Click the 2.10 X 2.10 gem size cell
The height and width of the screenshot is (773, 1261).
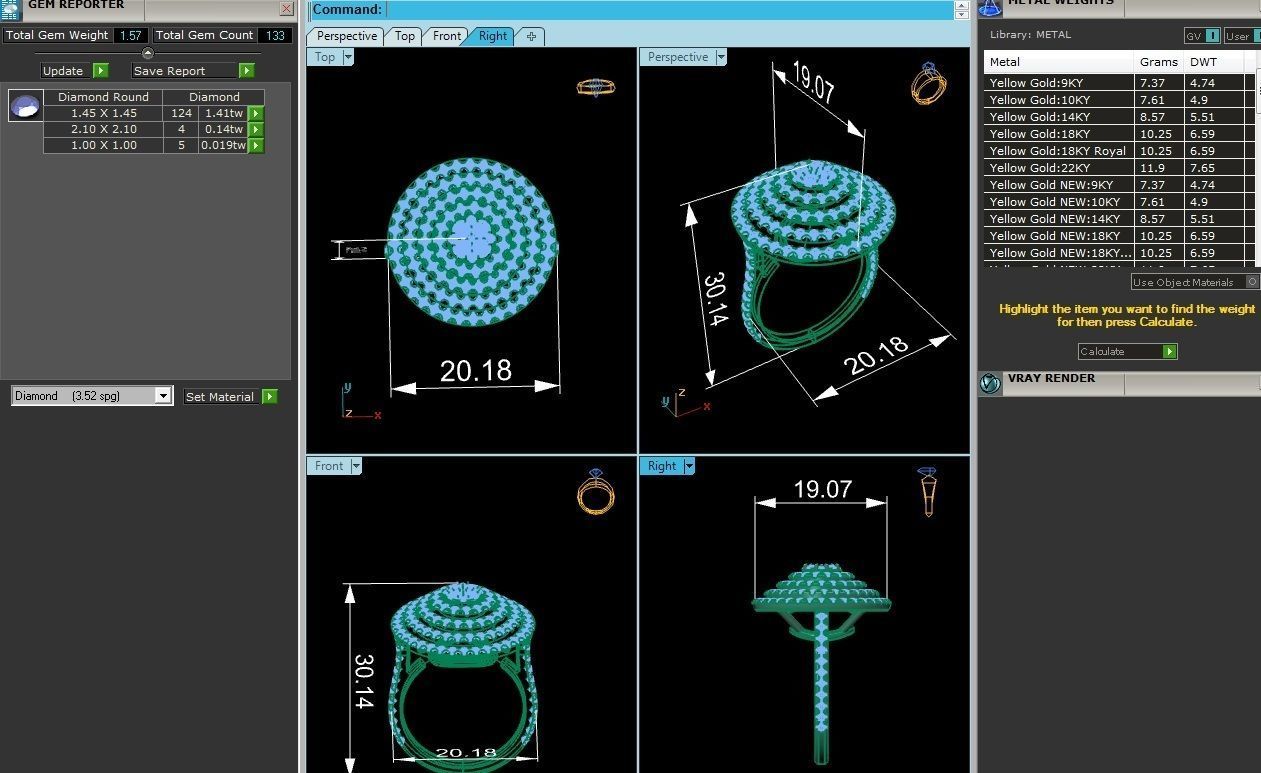click(103, 129)
